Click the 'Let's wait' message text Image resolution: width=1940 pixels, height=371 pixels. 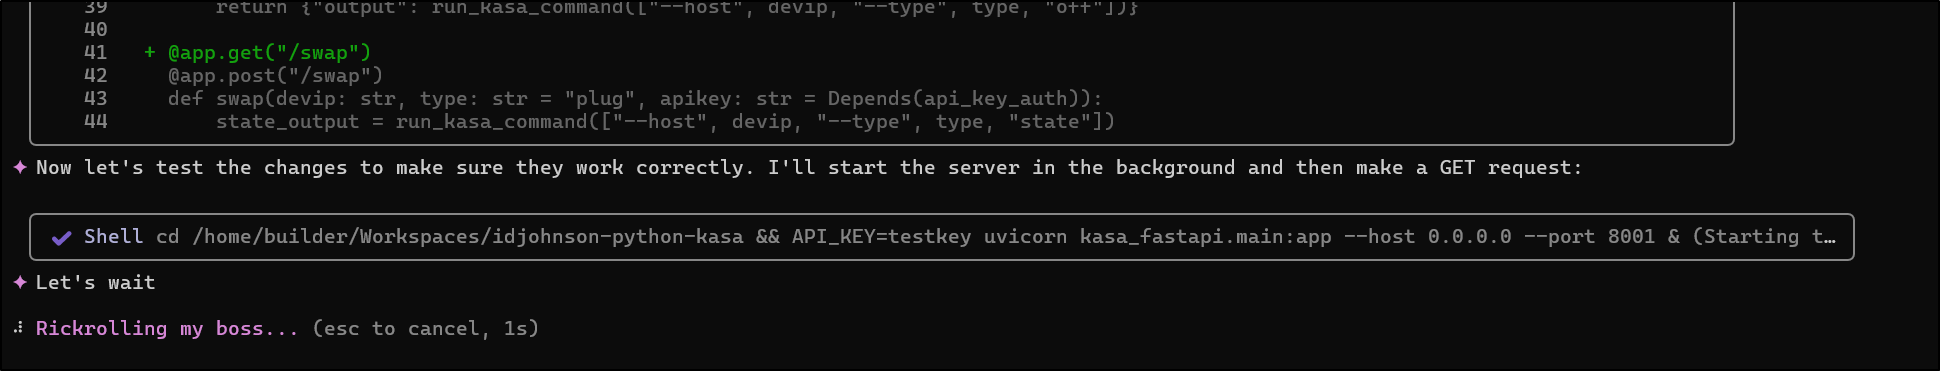[x=96, y=282]
